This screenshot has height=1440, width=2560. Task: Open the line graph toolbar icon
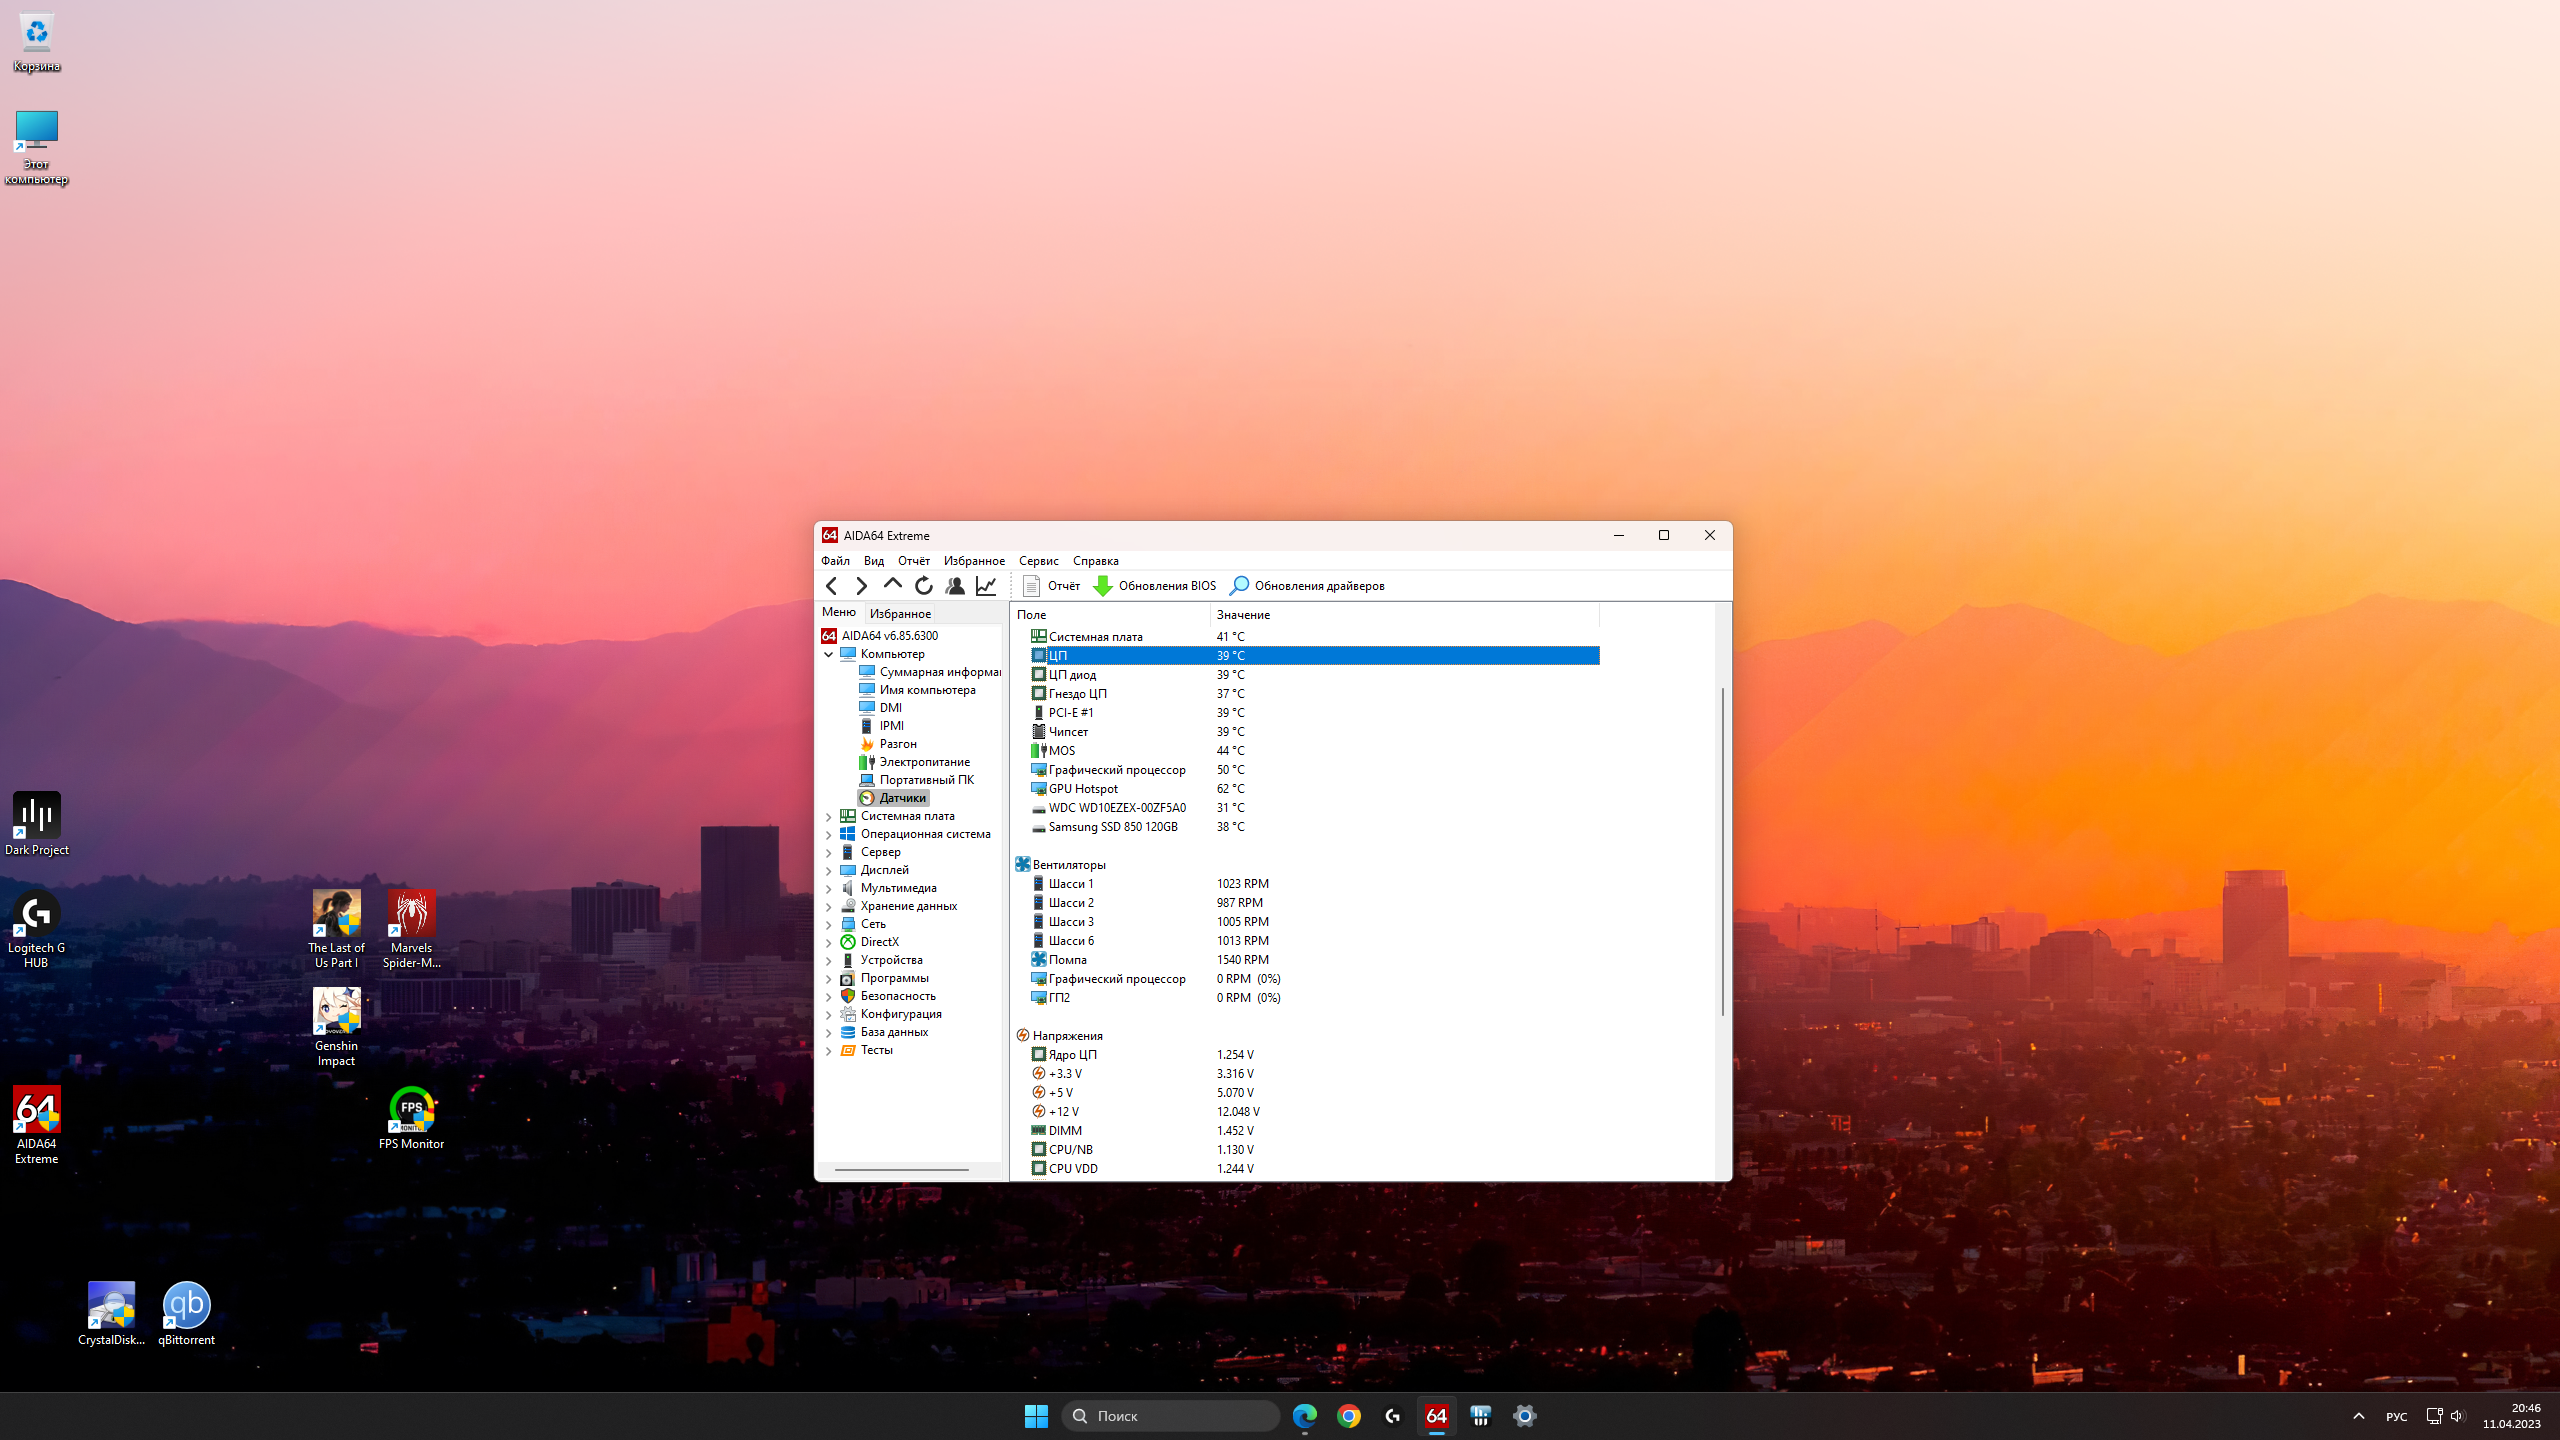pos(986,586)
